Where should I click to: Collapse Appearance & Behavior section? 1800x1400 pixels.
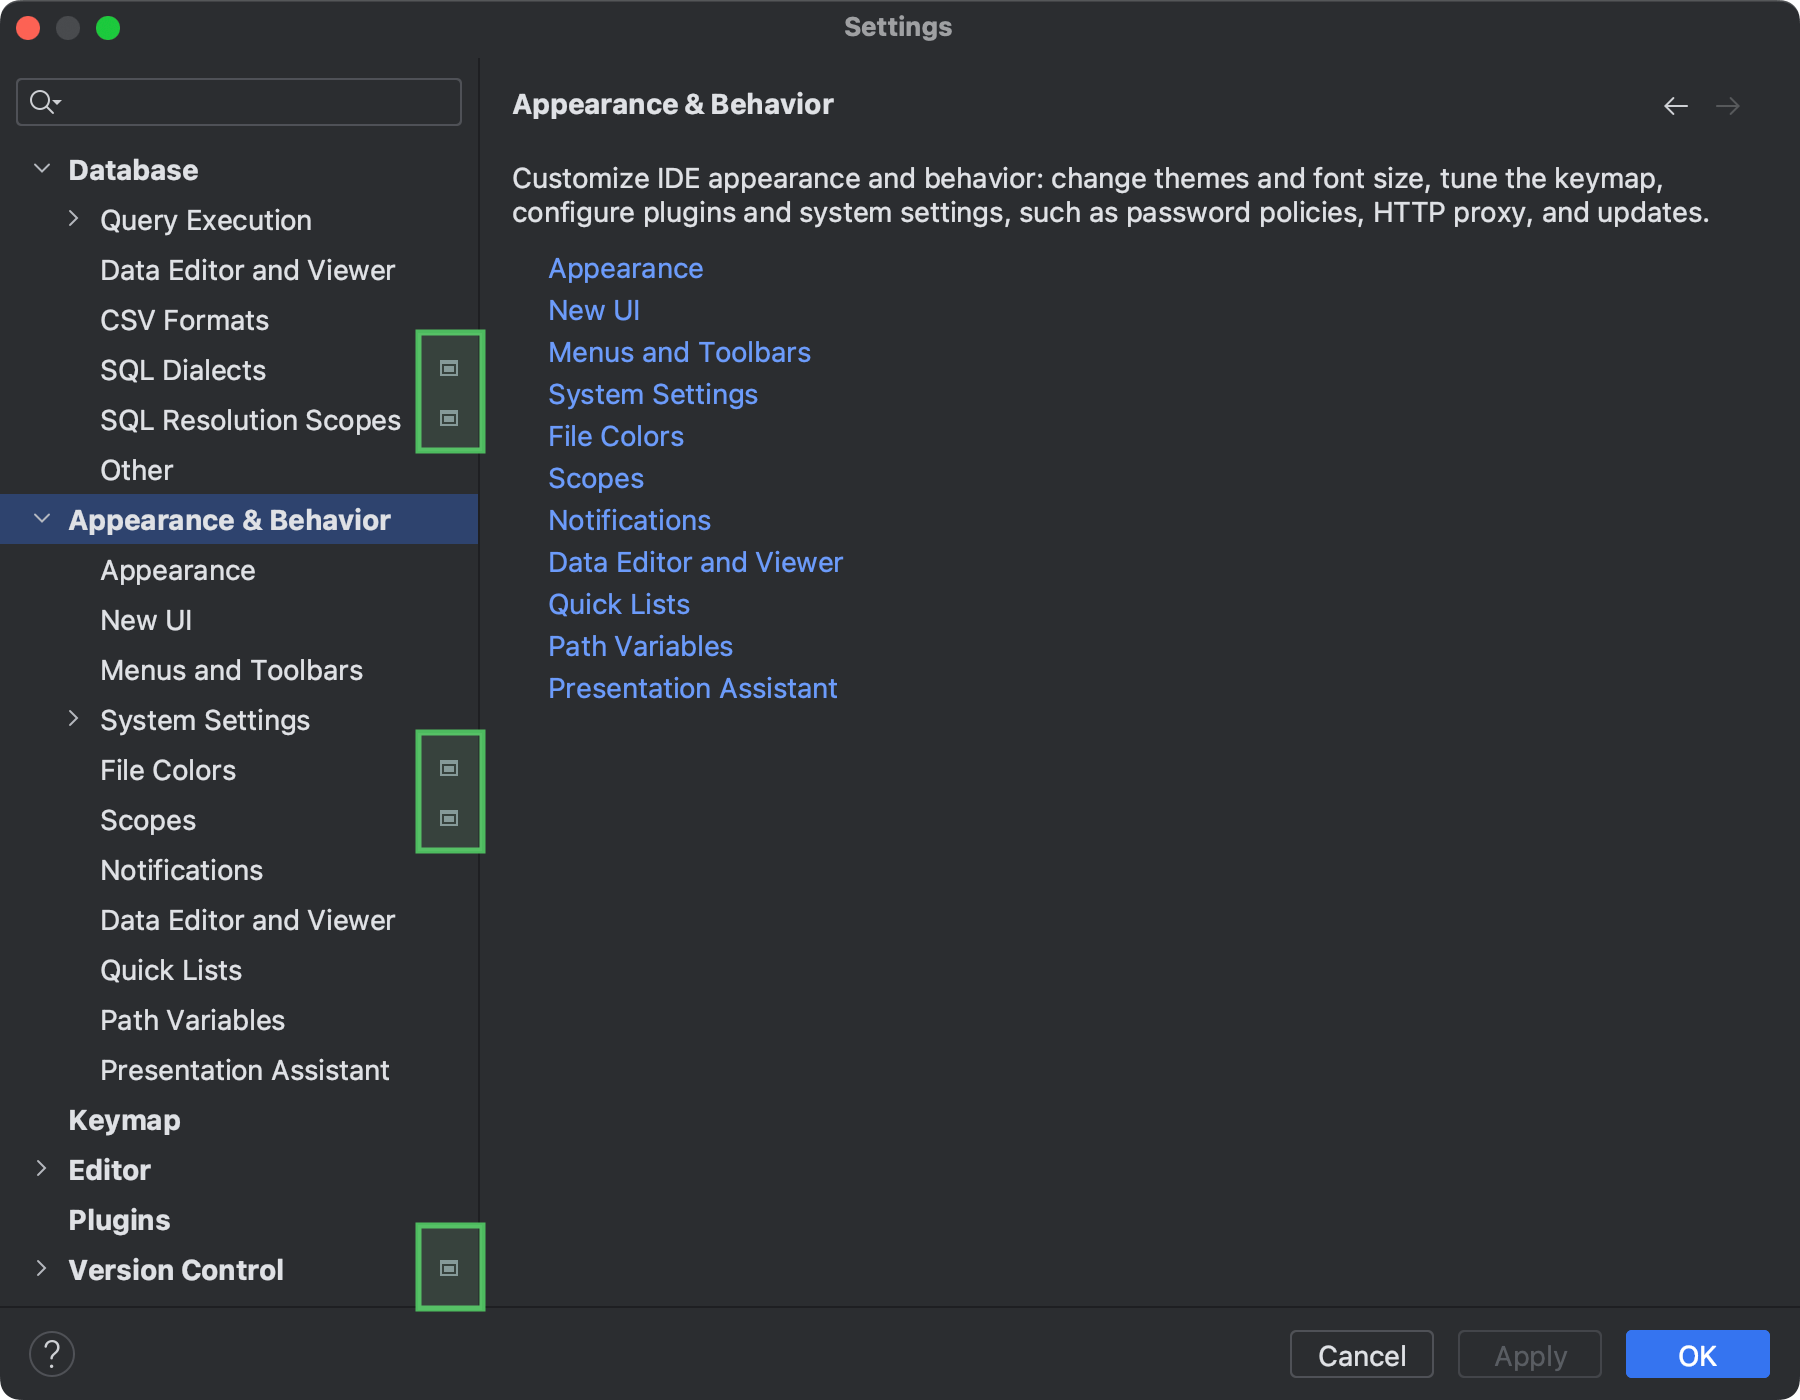tap(42, 518)
